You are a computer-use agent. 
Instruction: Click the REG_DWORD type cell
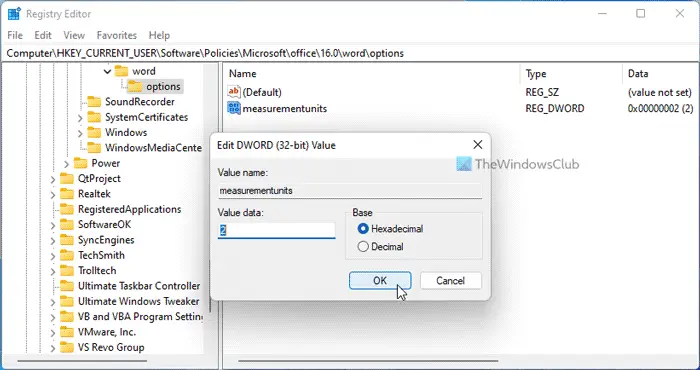555,108
